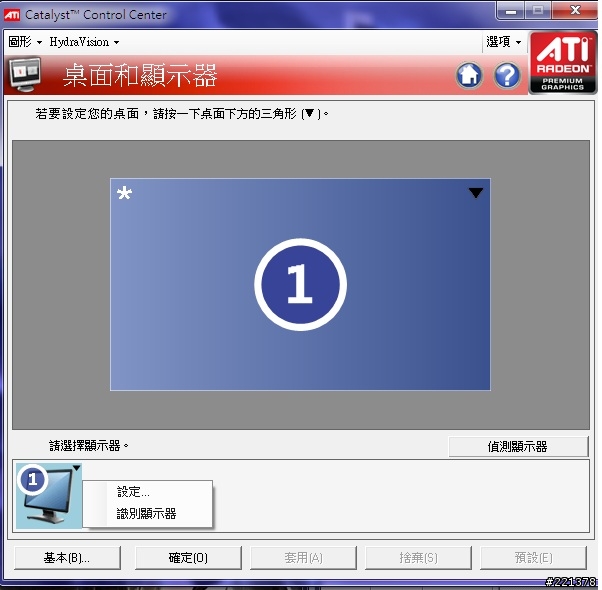Minimize the Catalyst Control Center window

(511, 11)
